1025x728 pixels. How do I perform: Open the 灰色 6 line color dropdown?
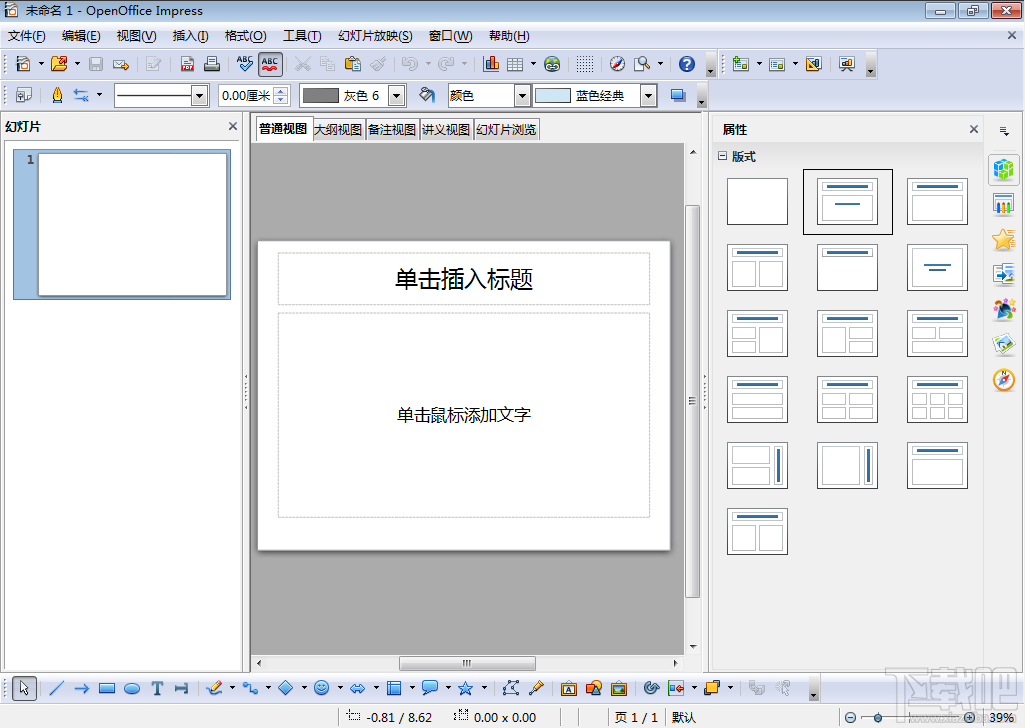point(397,96)
